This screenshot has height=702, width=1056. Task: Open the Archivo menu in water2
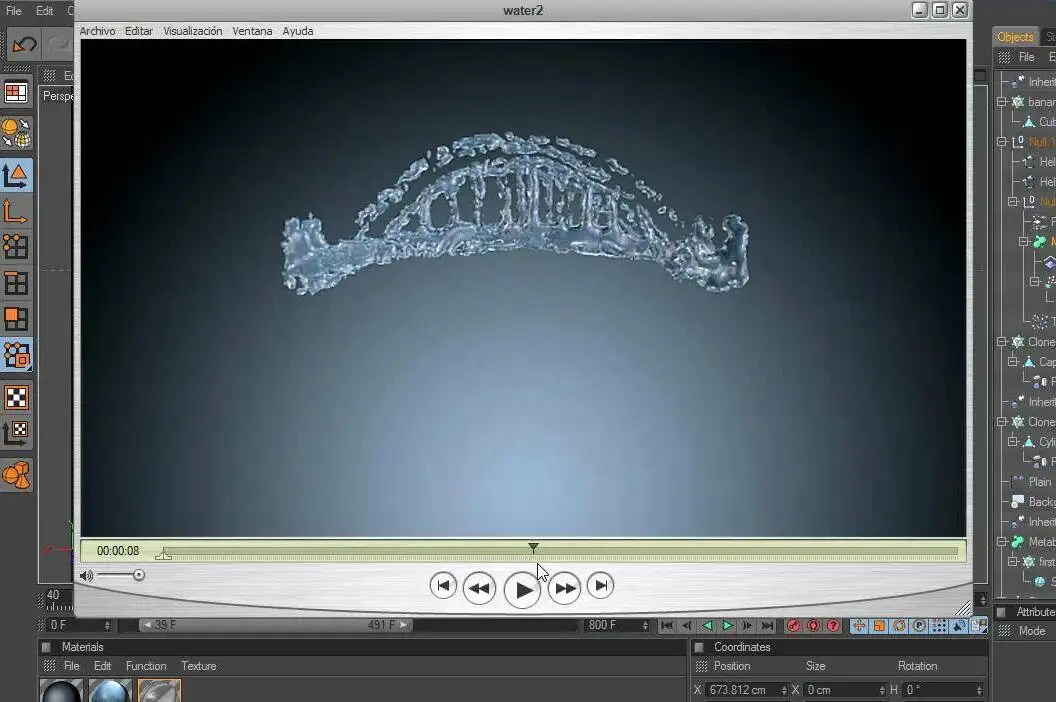(97, 31)
